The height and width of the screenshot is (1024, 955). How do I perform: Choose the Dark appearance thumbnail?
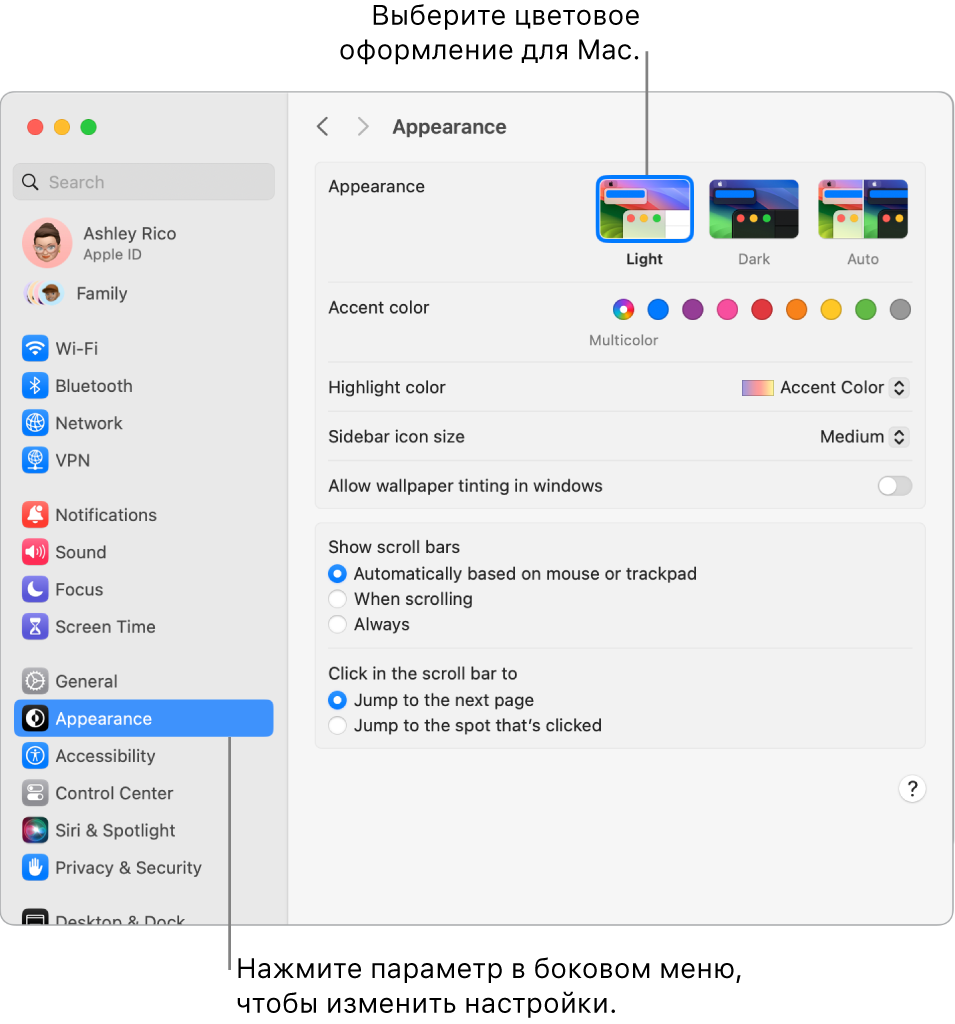click(x=754, y=209)
